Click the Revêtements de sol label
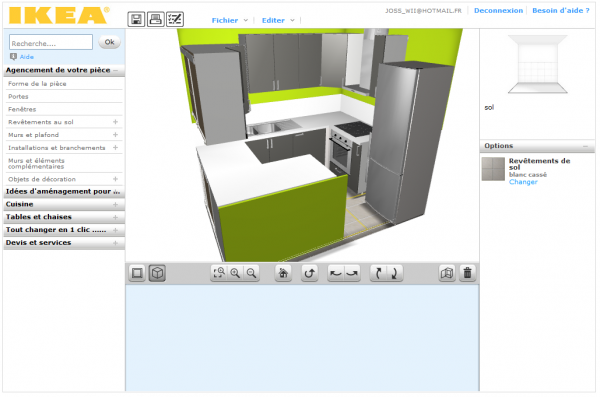Screen dimensions: 600x397 (539, 164)
